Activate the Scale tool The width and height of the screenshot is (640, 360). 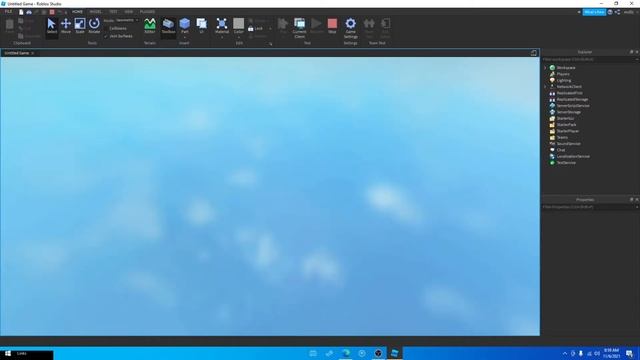click(80, 26)
